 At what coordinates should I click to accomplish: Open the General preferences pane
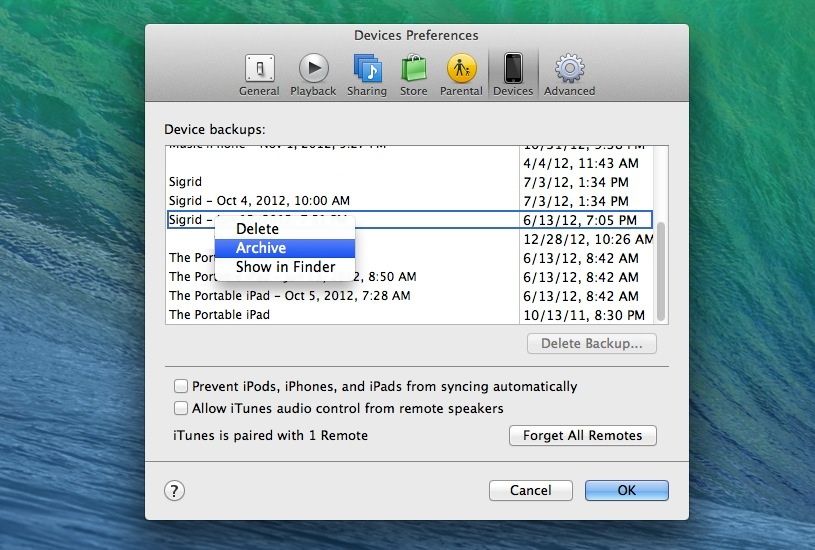pyautogui.click(x=259, y=74)
